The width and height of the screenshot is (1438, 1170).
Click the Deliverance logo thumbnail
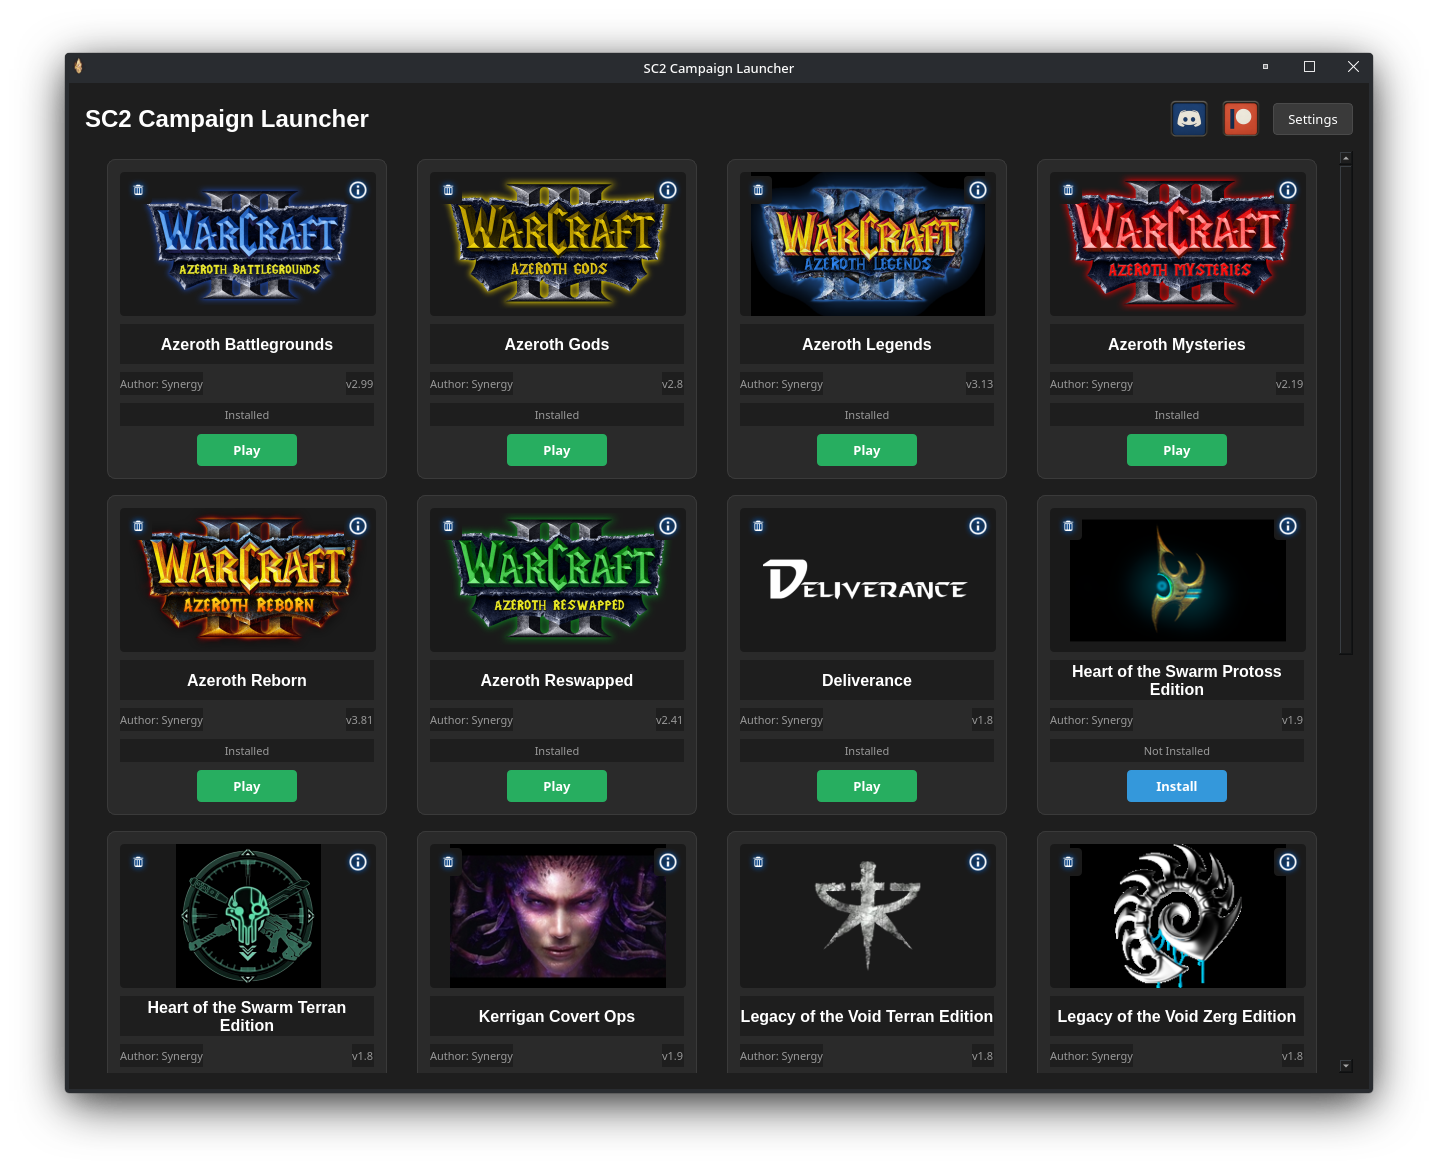(x=866, y=580)
